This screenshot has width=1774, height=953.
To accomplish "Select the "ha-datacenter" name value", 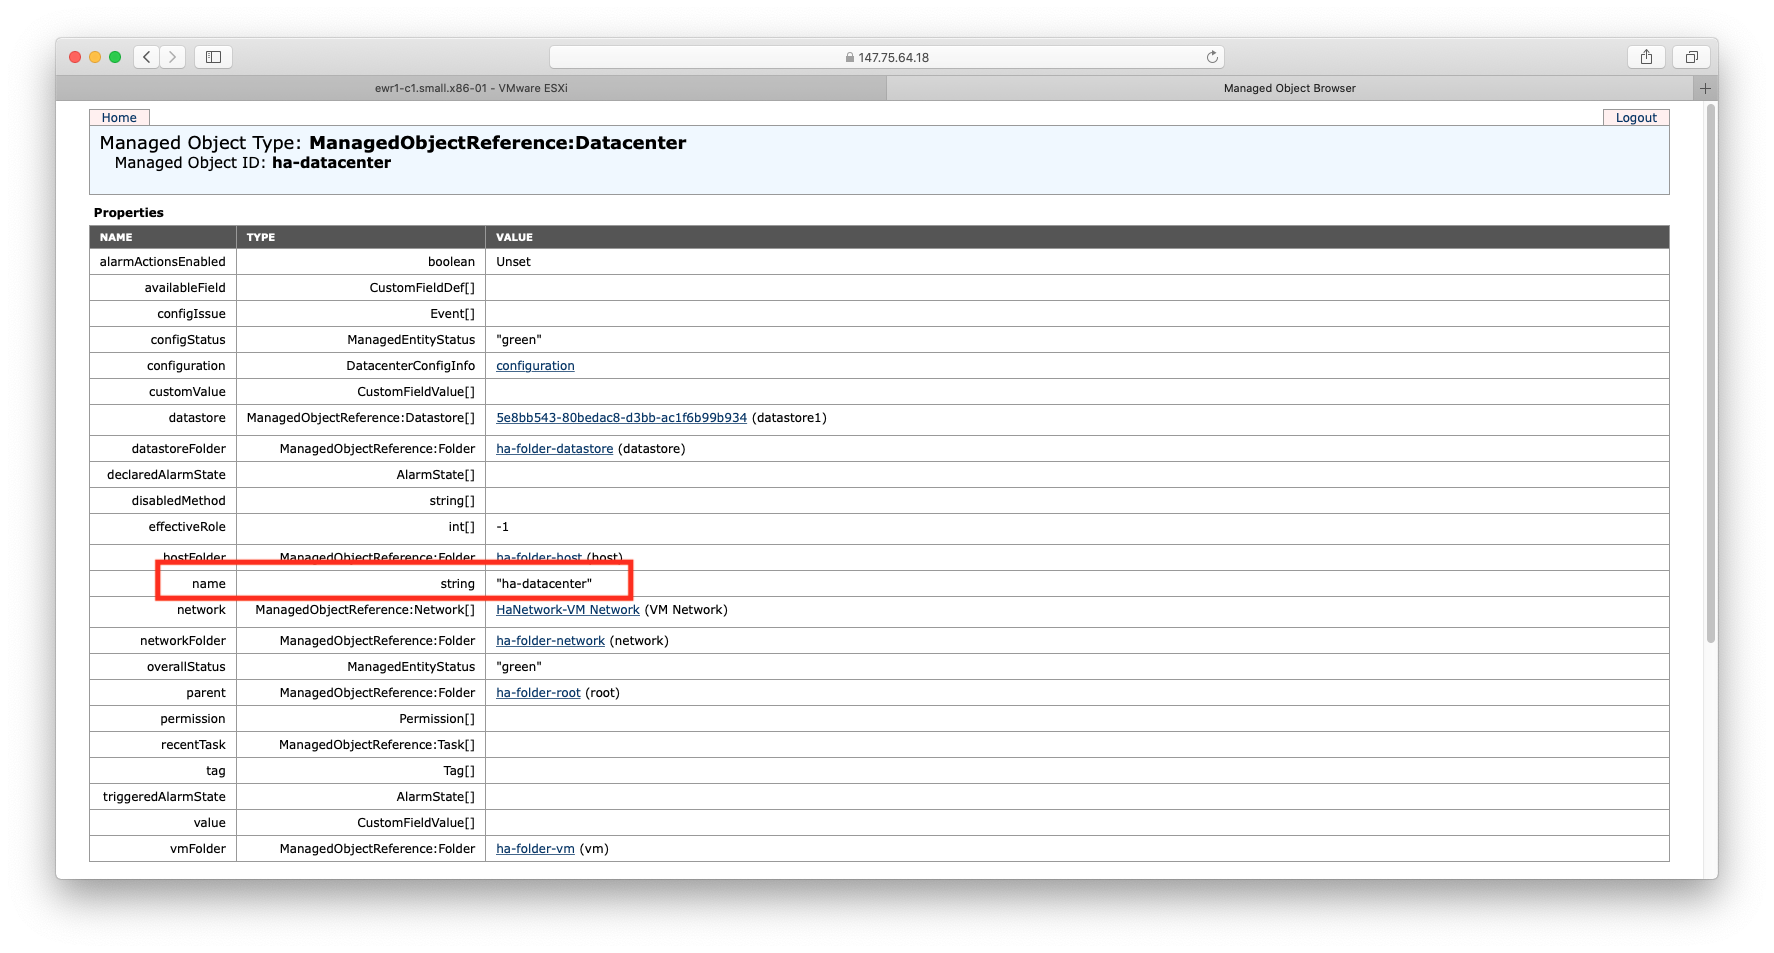I will 544,584.
